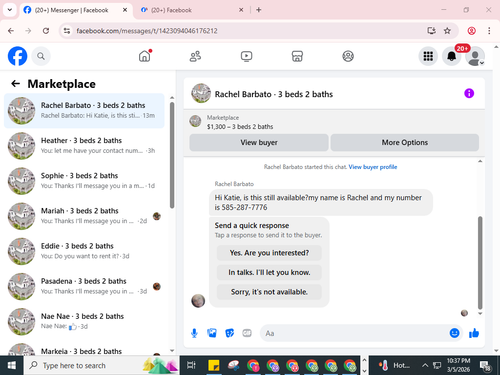
Task: Click the site information icon in address bar
Action: tap(67, 31)
